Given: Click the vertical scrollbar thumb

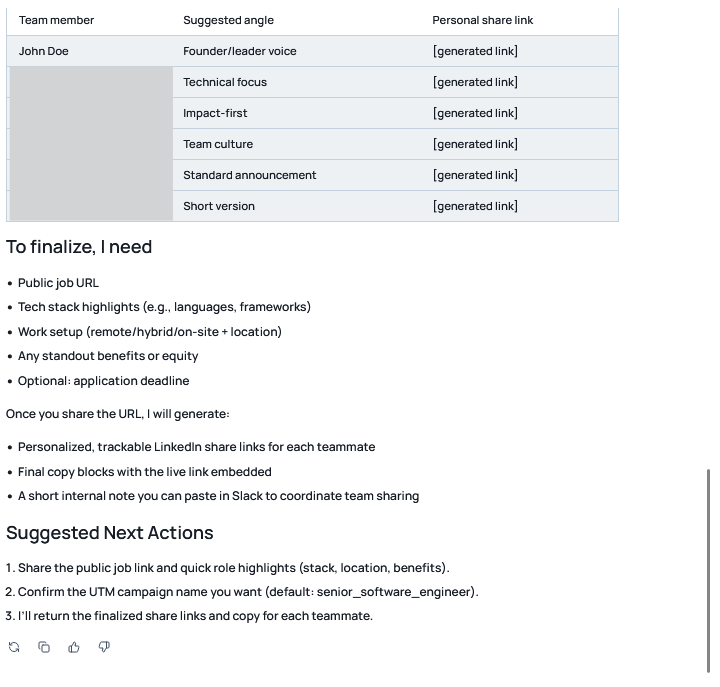Looking at the screenshot, I should tap(709, 570).
